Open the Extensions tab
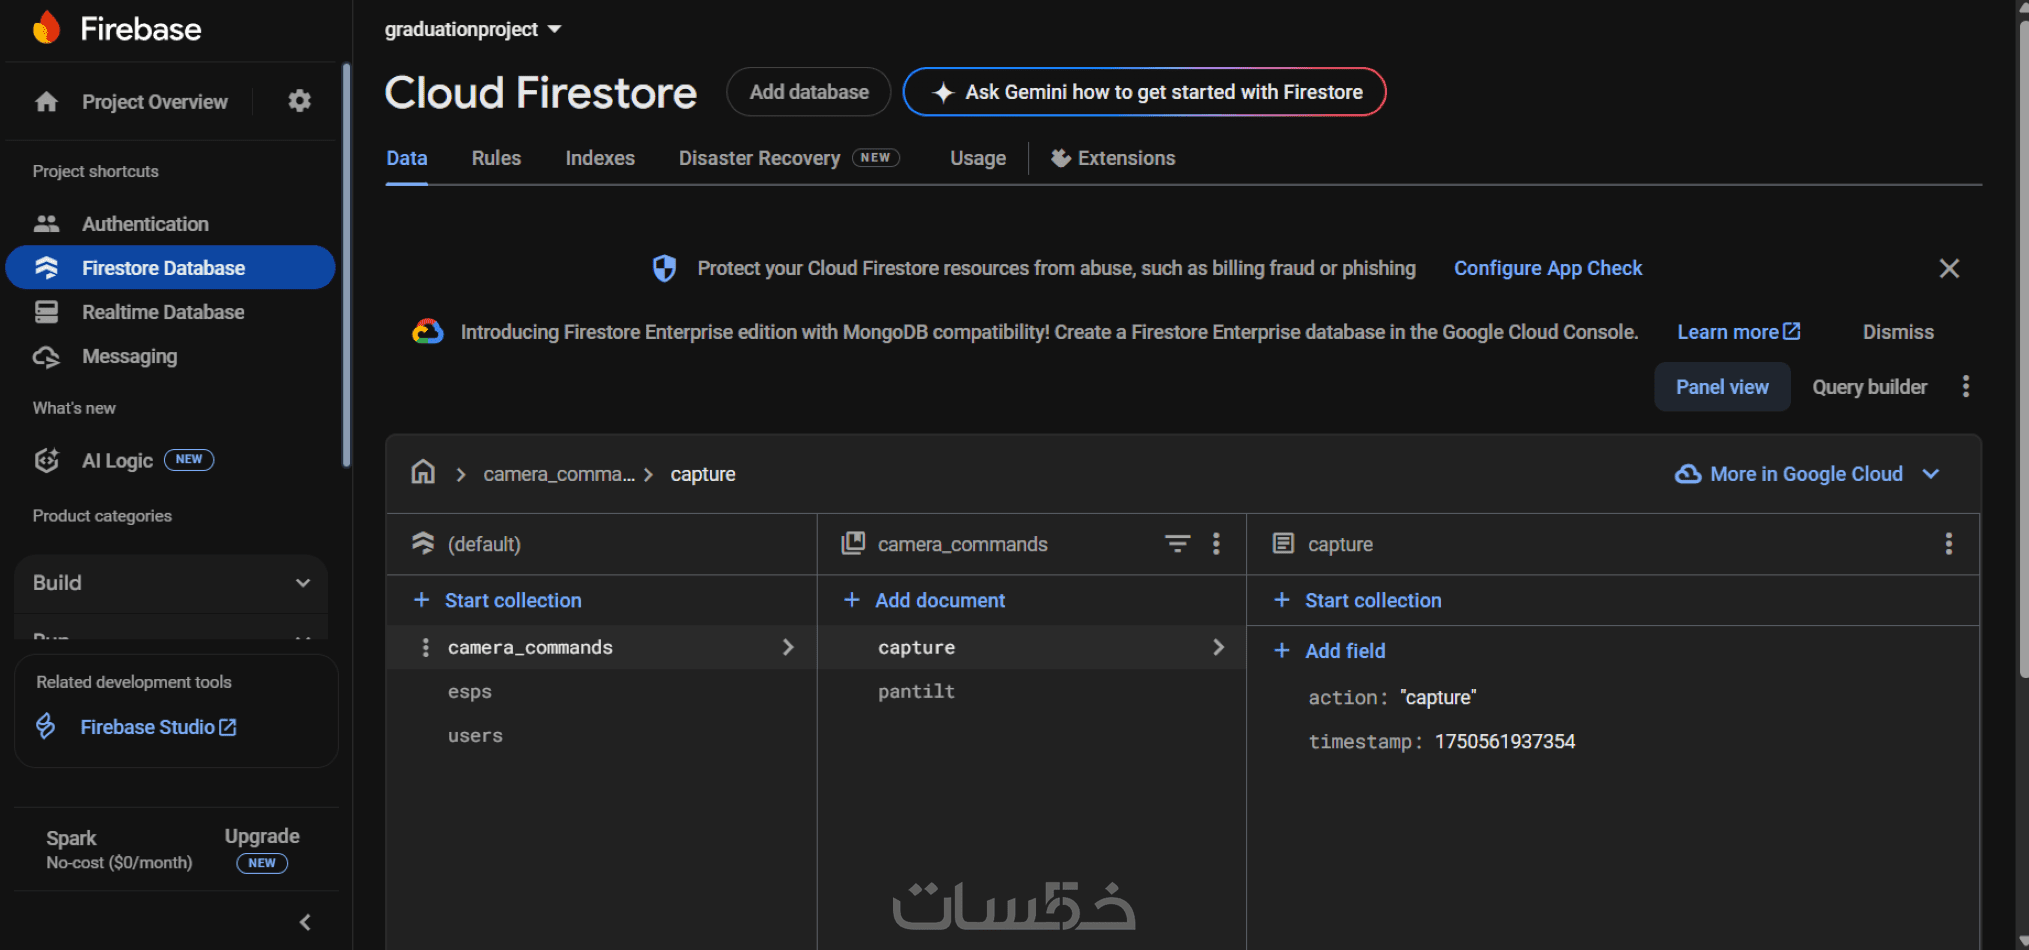The height and width of the screenshot is (950, 2029). (1113, 158)
